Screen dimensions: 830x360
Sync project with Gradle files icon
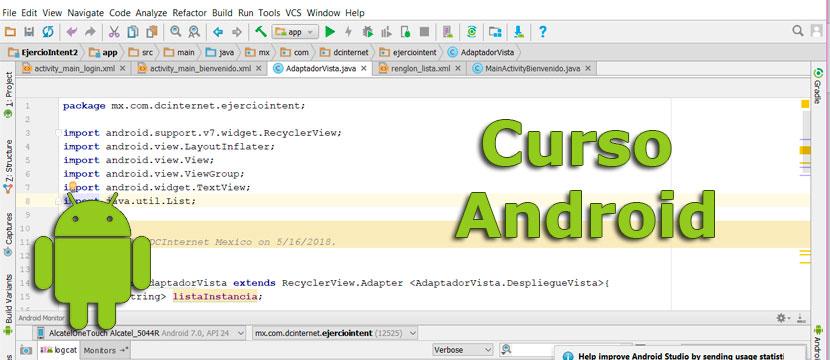coord(472,32)
